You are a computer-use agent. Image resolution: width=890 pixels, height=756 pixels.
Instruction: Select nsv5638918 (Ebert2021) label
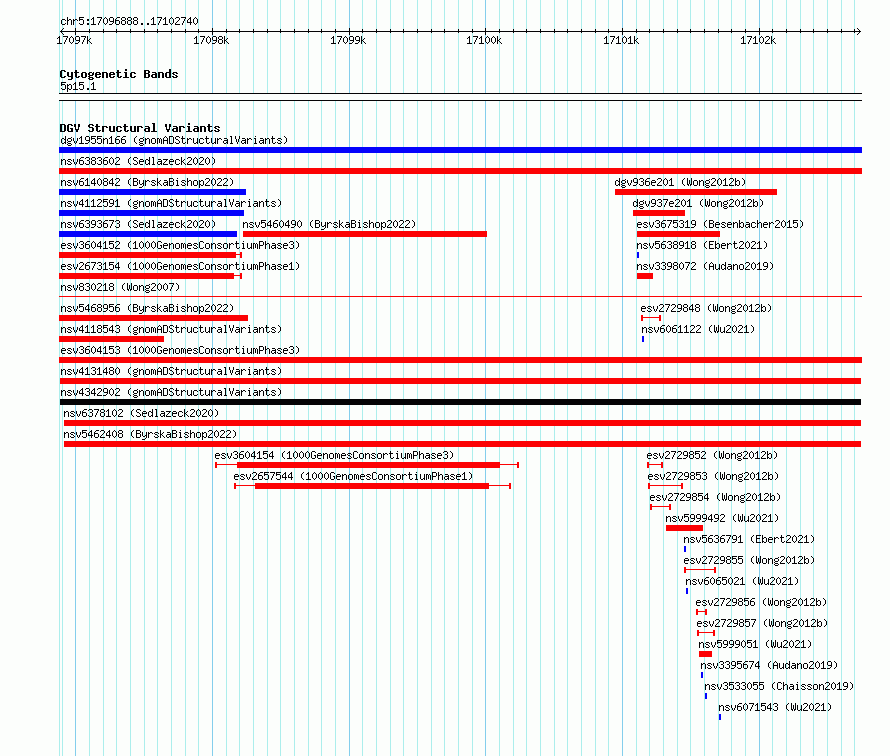[x=702, y=245]
